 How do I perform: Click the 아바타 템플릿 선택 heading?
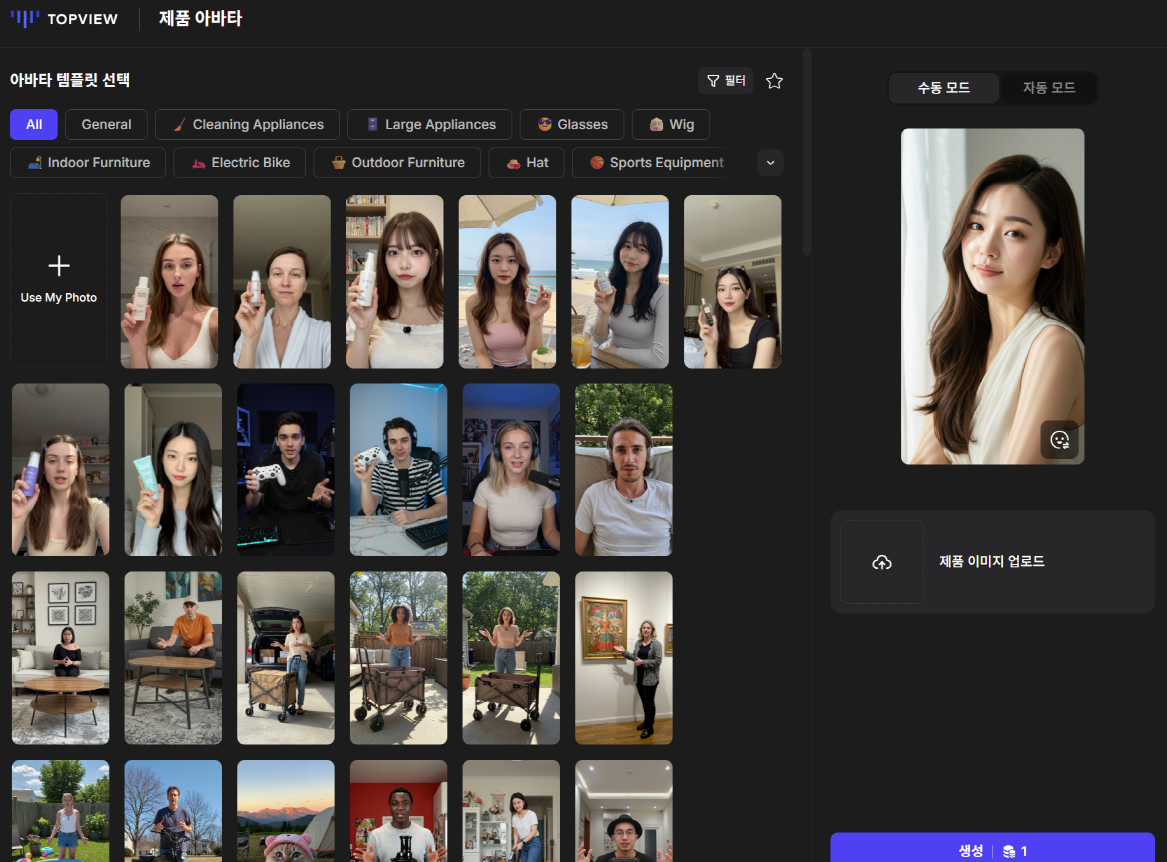70,80
